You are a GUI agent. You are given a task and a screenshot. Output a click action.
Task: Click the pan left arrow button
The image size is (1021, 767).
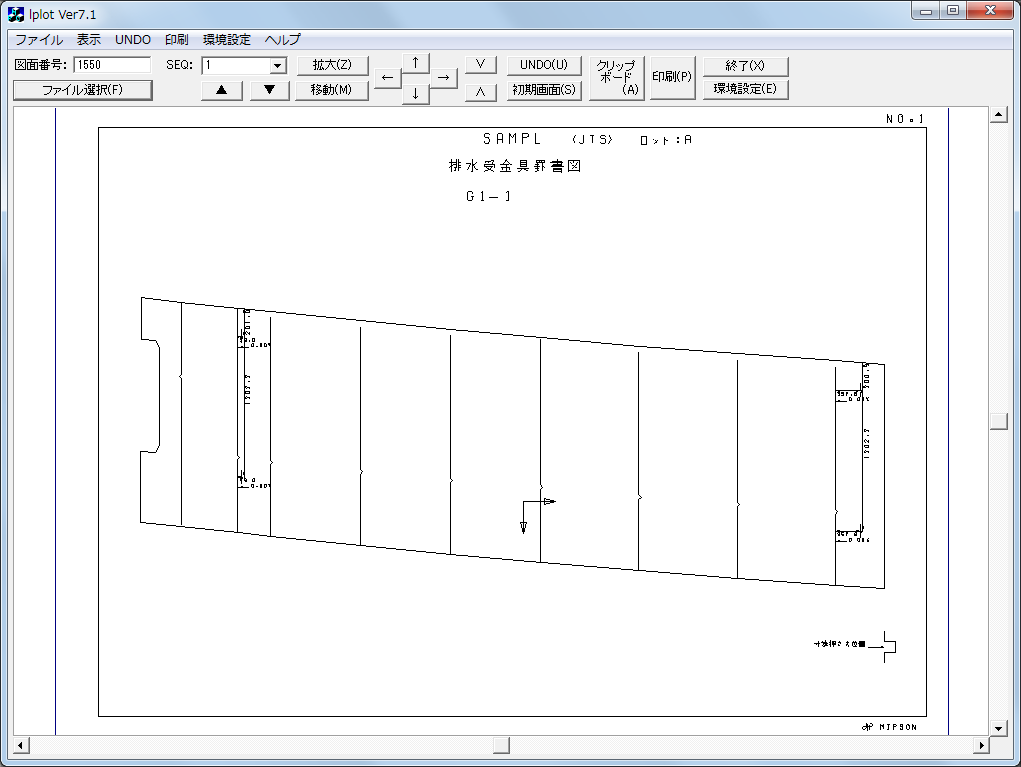pyautogui.click(x=387, y=77)
